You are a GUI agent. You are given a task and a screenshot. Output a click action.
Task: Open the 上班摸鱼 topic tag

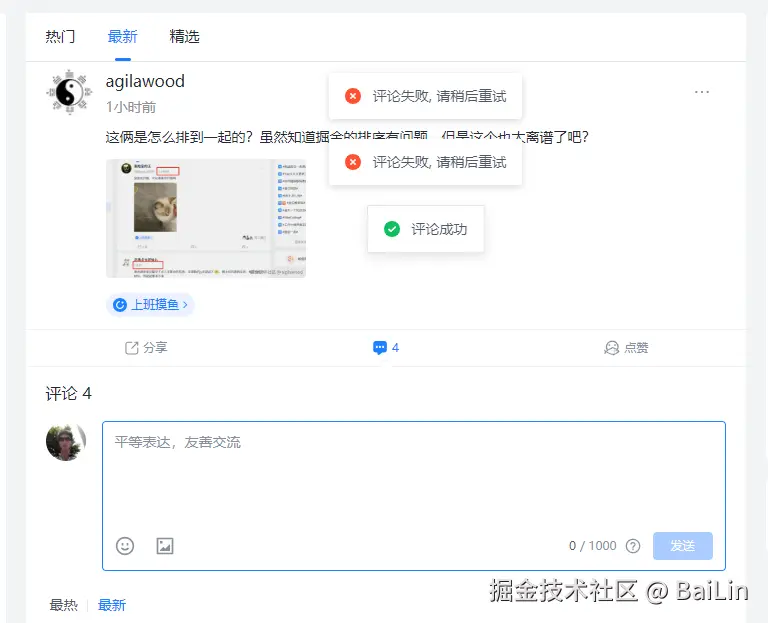coord(150,304)
